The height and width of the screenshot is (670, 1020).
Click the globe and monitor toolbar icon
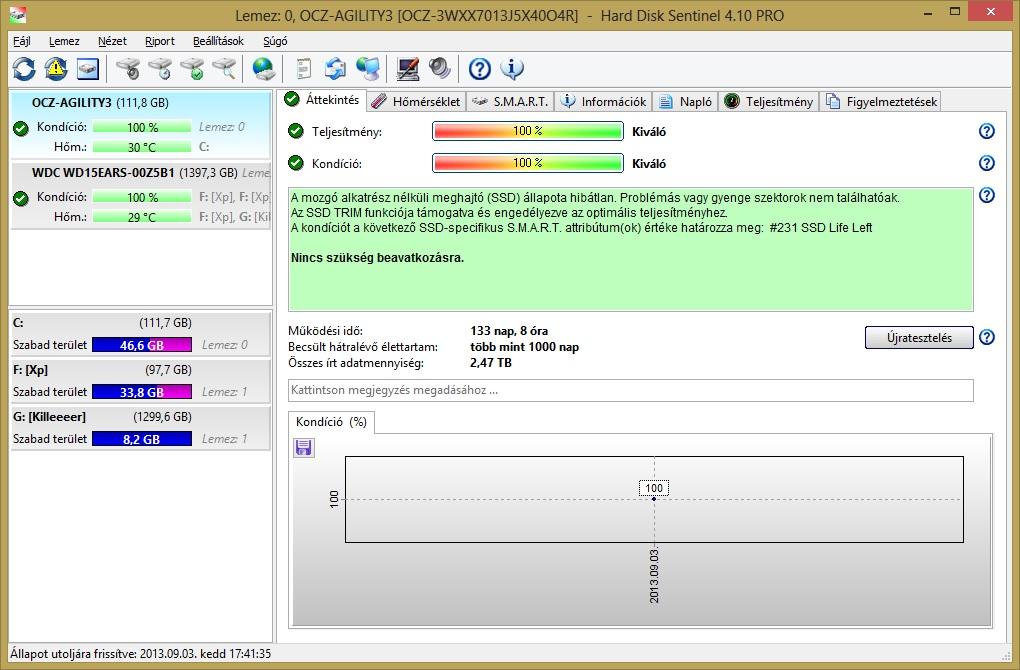[368, 69]
